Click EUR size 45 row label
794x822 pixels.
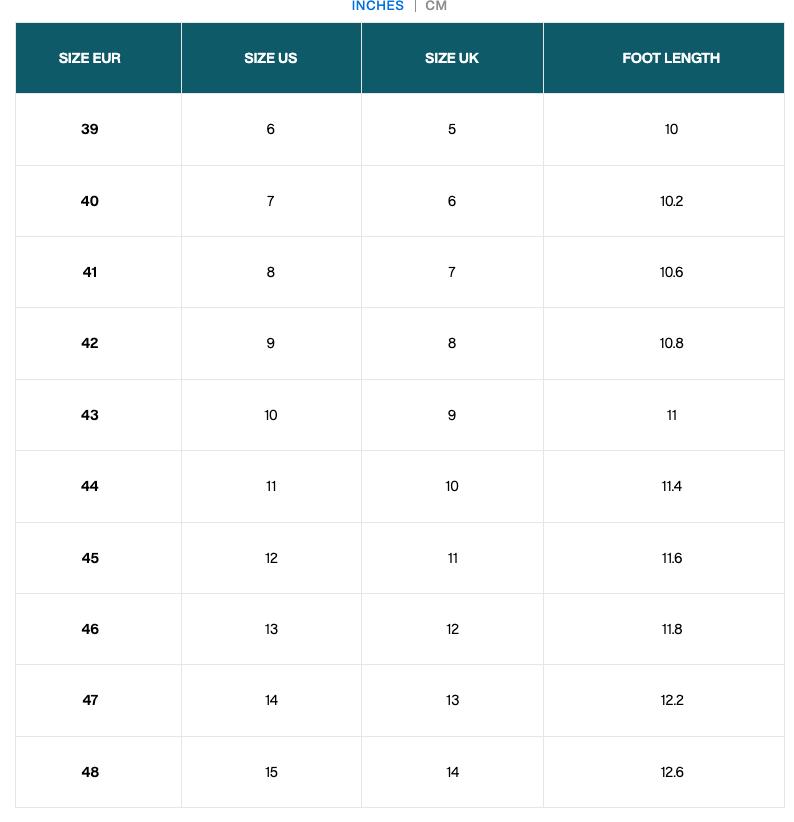pyautogui.click(x=90, y=558)
